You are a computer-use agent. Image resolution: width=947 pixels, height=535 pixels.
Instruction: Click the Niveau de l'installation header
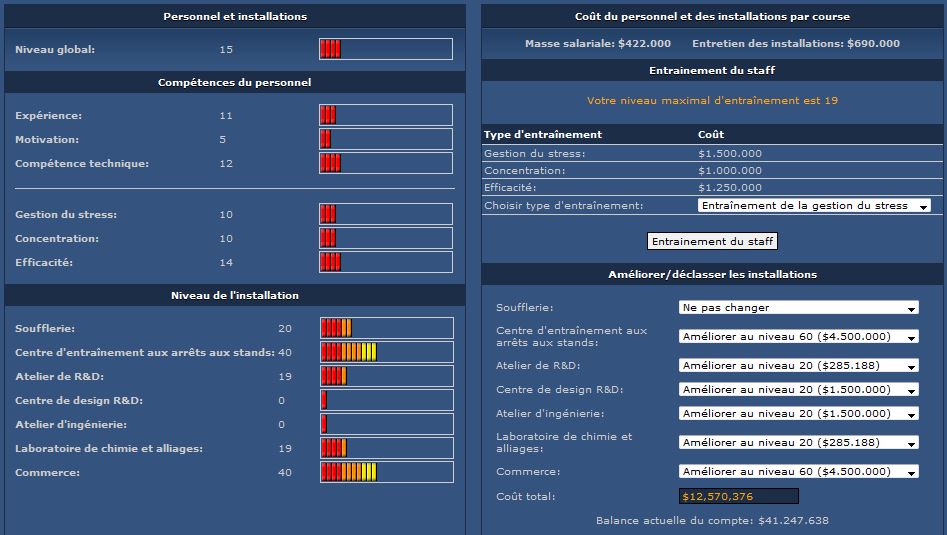pos(234,295)
